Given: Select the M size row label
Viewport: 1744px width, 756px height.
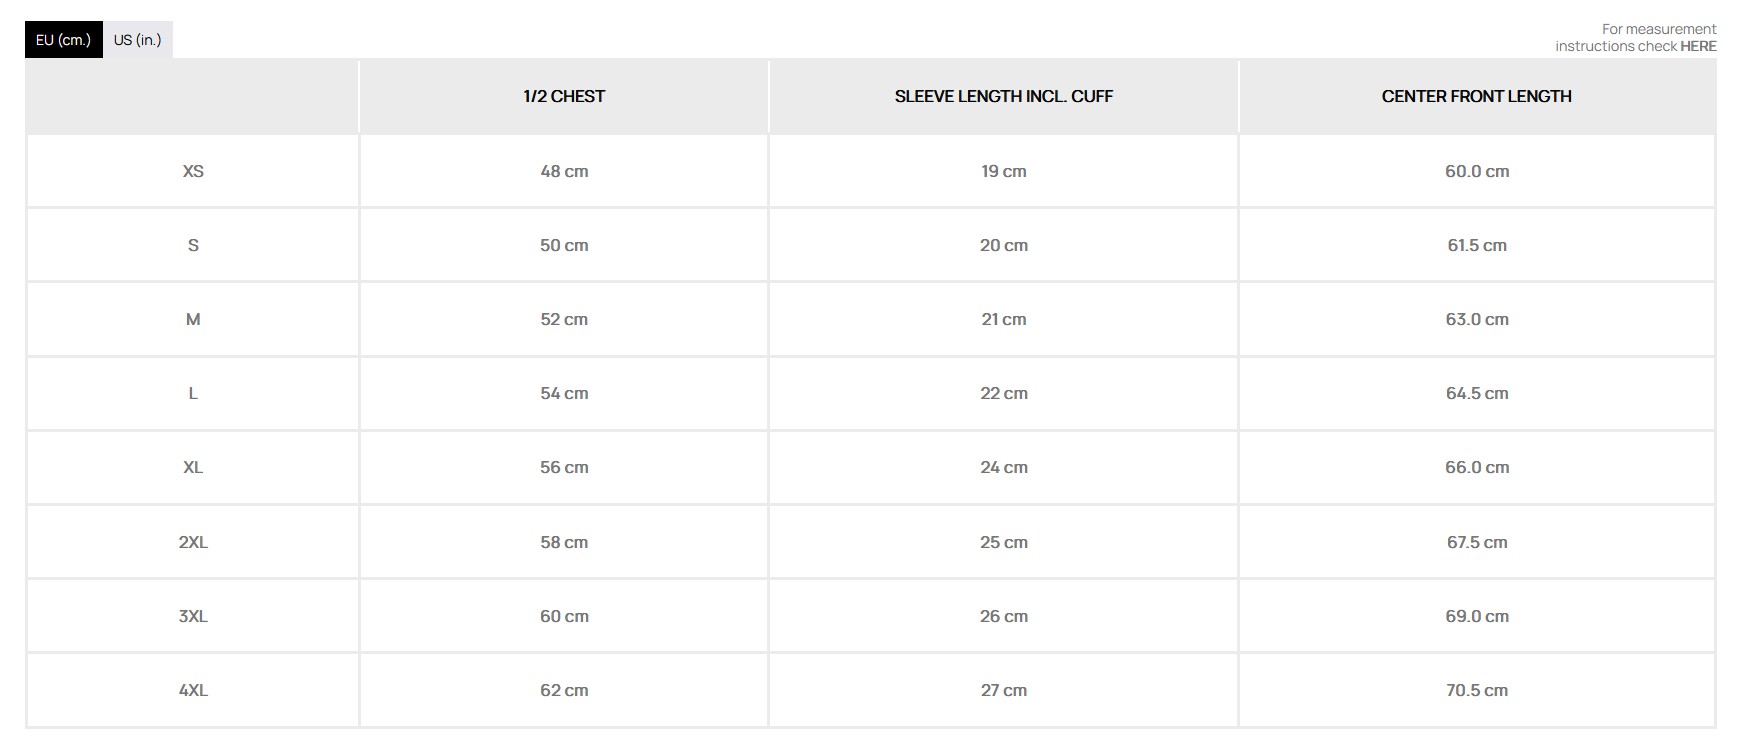Looking at the screenshot, I should pyautogui.click(x=193, y=319).
